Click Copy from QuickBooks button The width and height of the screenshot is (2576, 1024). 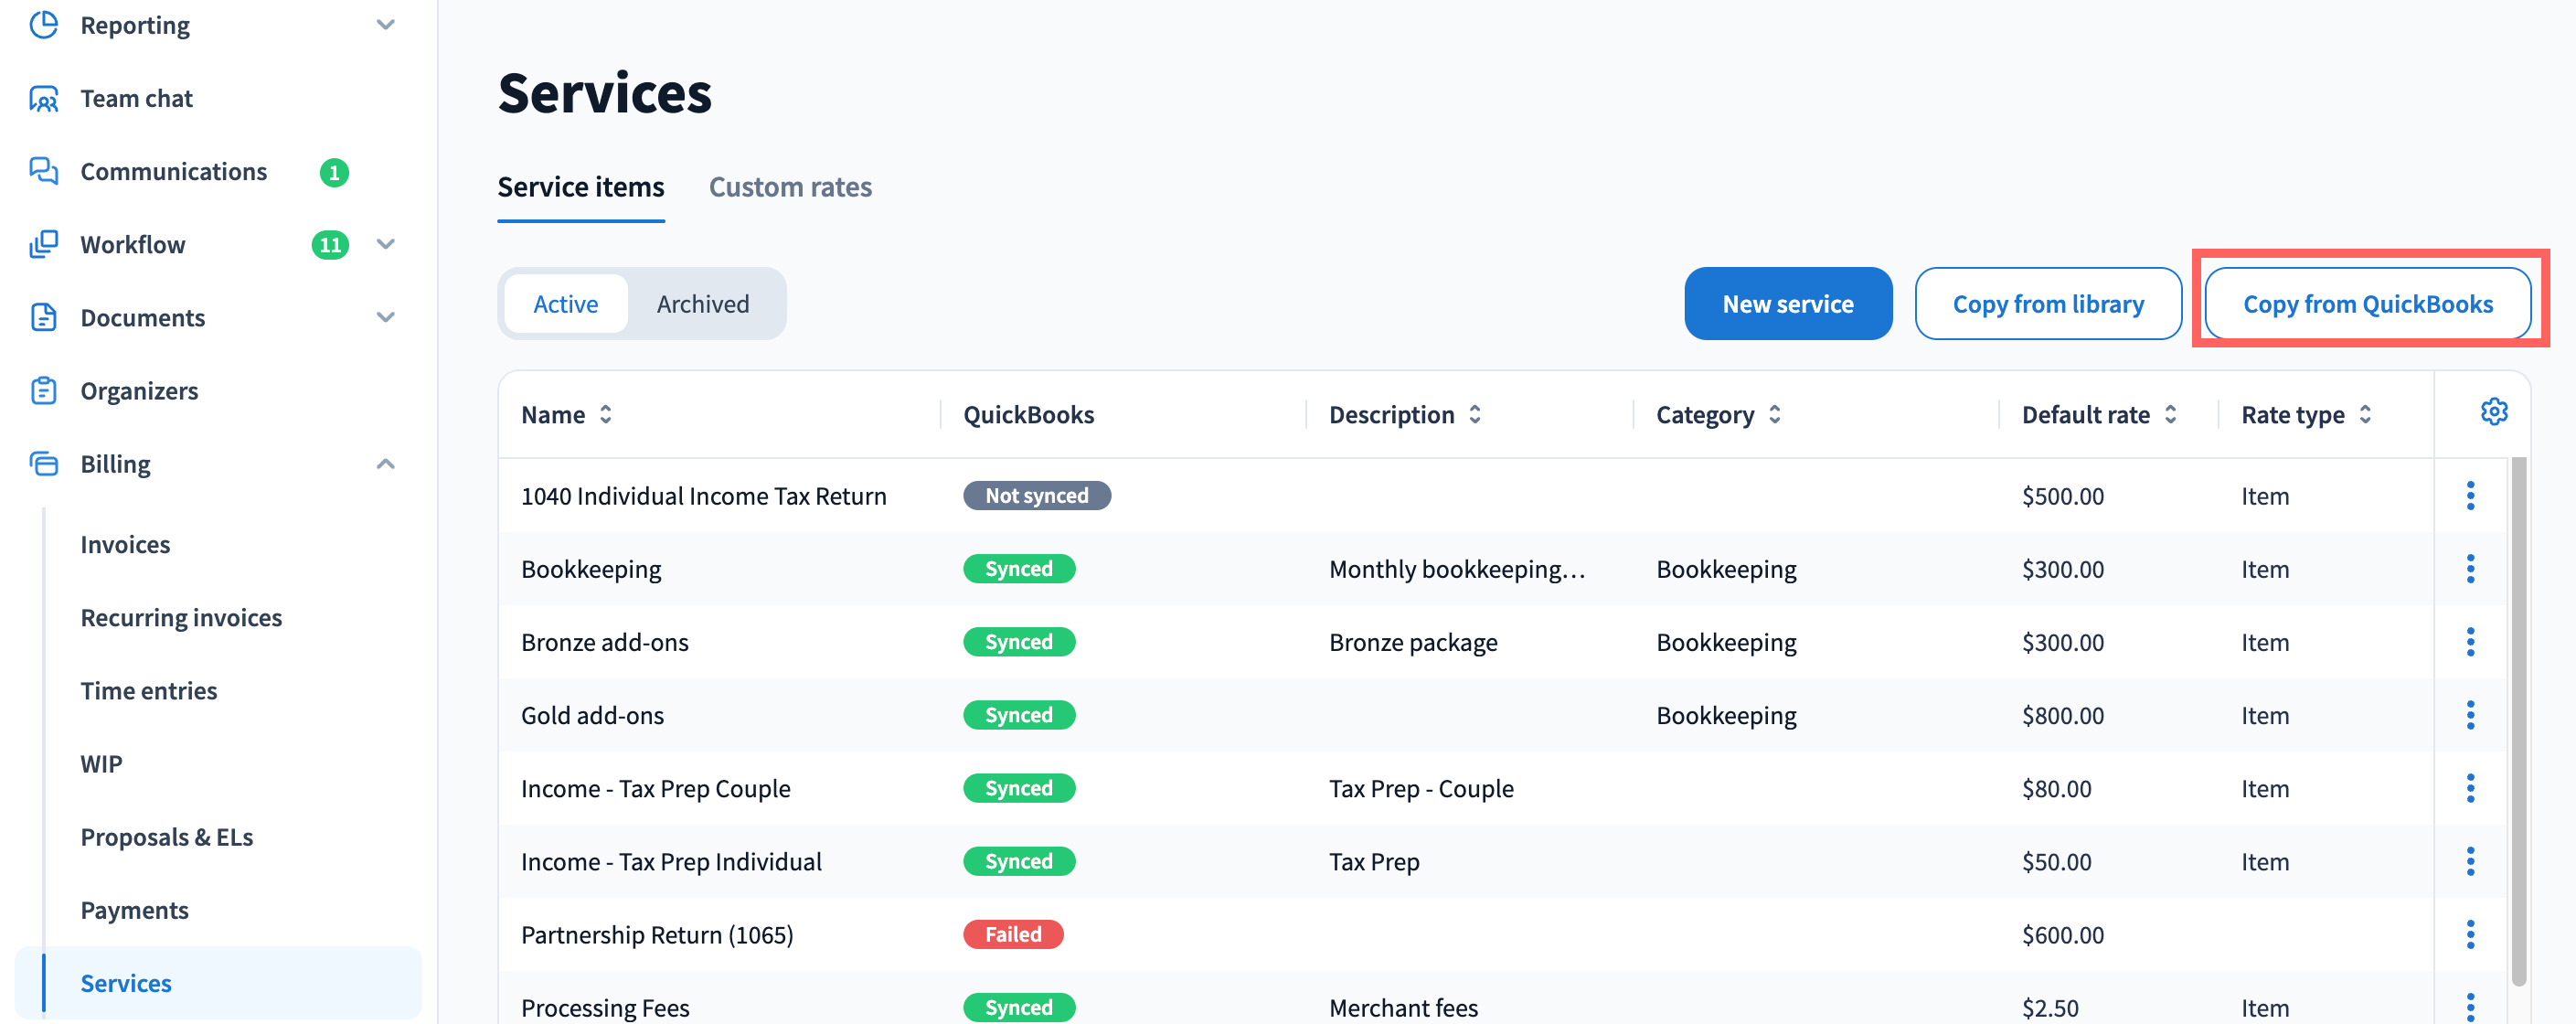[2367, 304]
